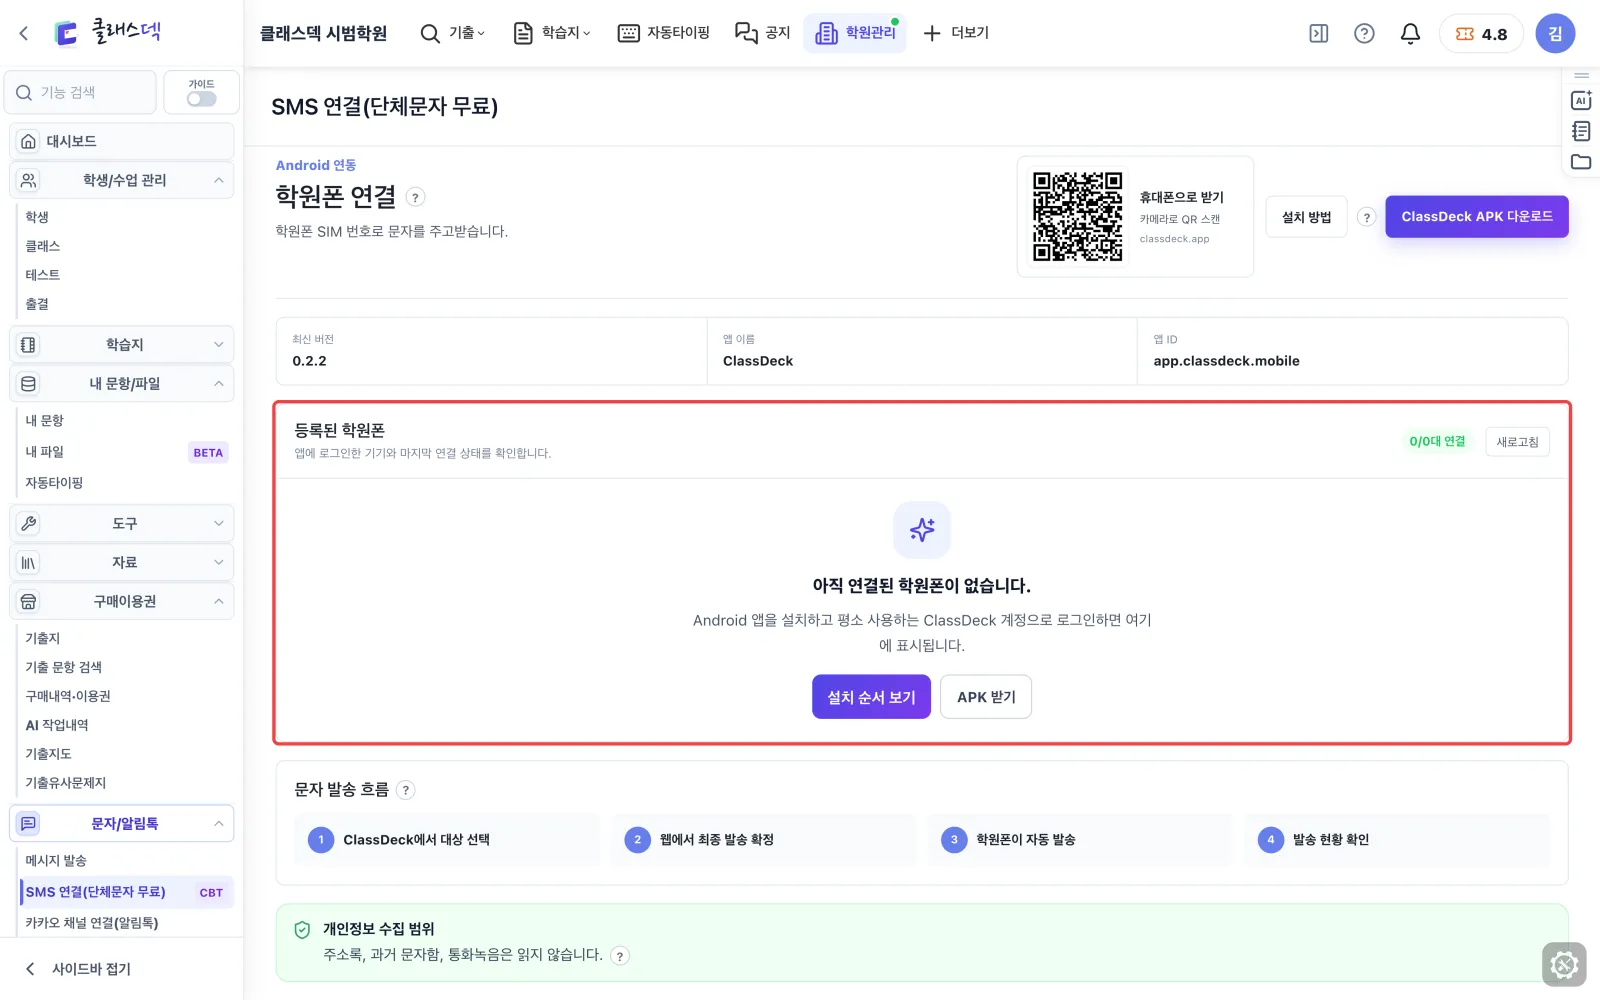The width and height of the screenshot is (1600, 1000).
Task: Open 기출 문항 검색 sidebar item
Action: tap(64, 667)
